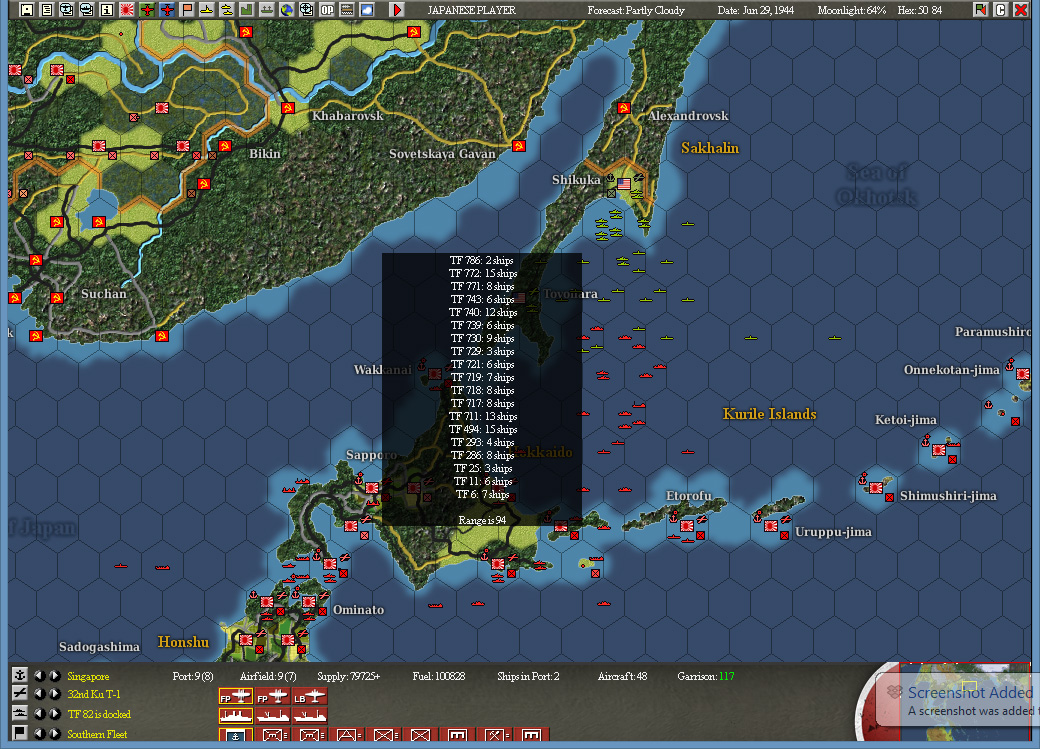1040x749 pixels.
Task: Click the Alexandrovsk Soviet base marker
Action: pyautogui.click(x=623, y=107)
